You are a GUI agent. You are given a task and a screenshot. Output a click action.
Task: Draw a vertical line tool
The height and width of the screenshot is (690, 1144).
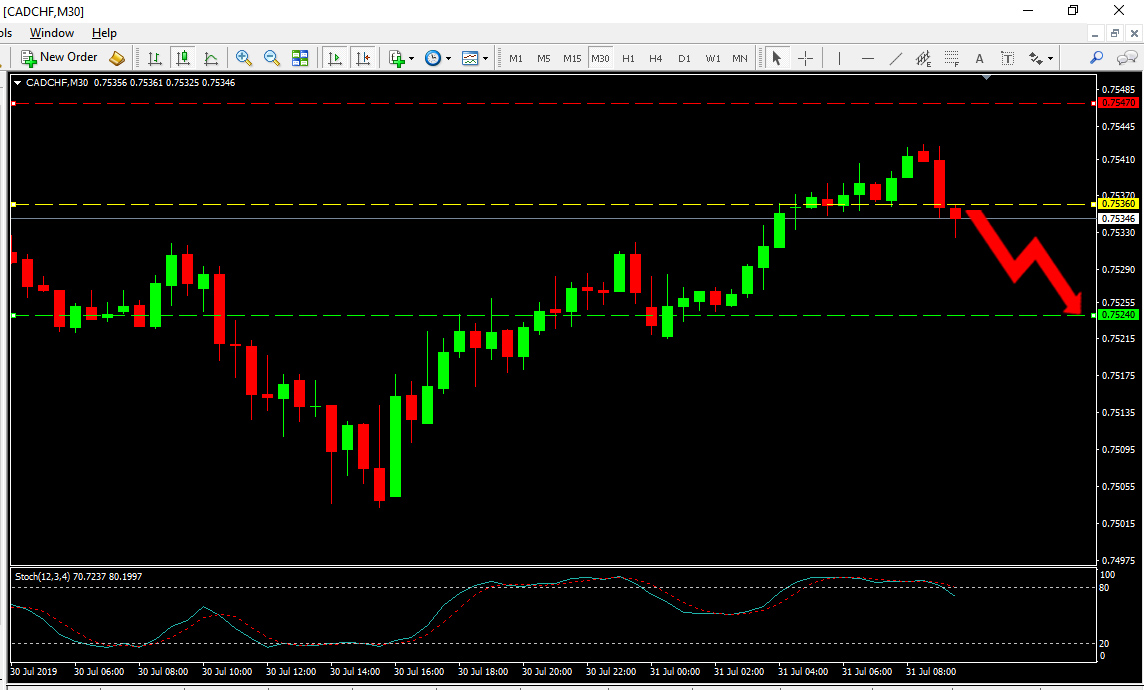click(x=839, y=58)
